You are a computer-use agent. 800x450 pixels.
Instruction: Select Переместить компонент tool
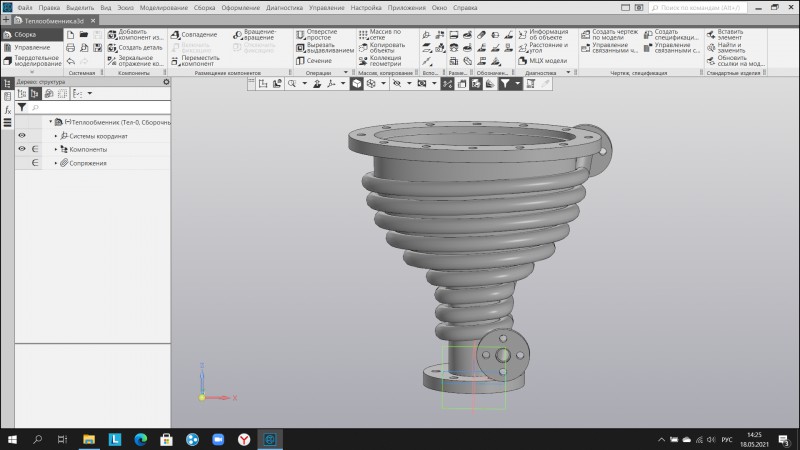point(195,61)
